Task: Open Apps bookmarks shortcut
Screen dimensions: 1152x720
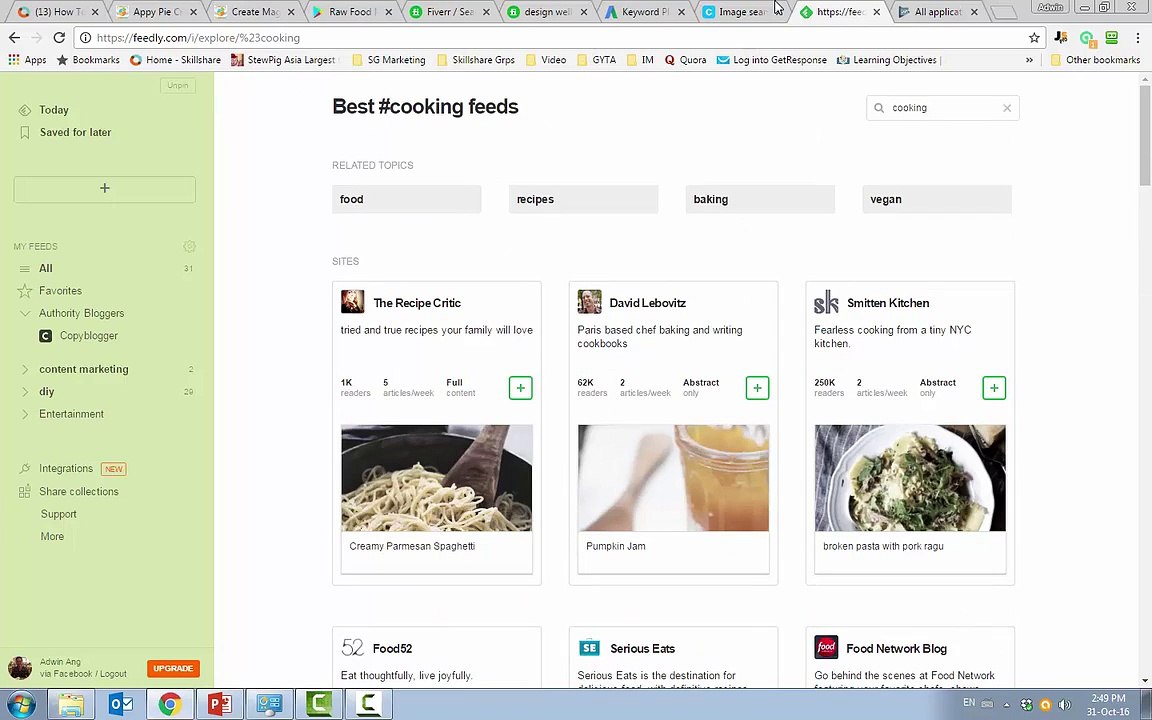Action: click(27, 60)
